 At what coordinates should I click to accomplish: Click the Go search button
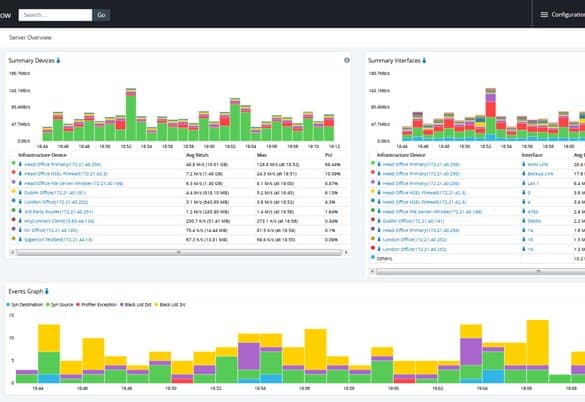[101, 15]
